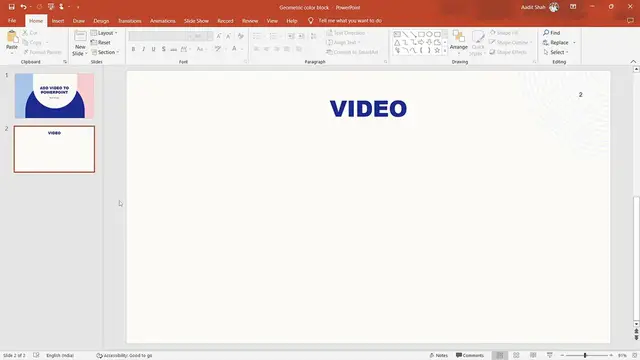Toggle Strikethrough formatting

pyautogui.click(x=173, y=49)
